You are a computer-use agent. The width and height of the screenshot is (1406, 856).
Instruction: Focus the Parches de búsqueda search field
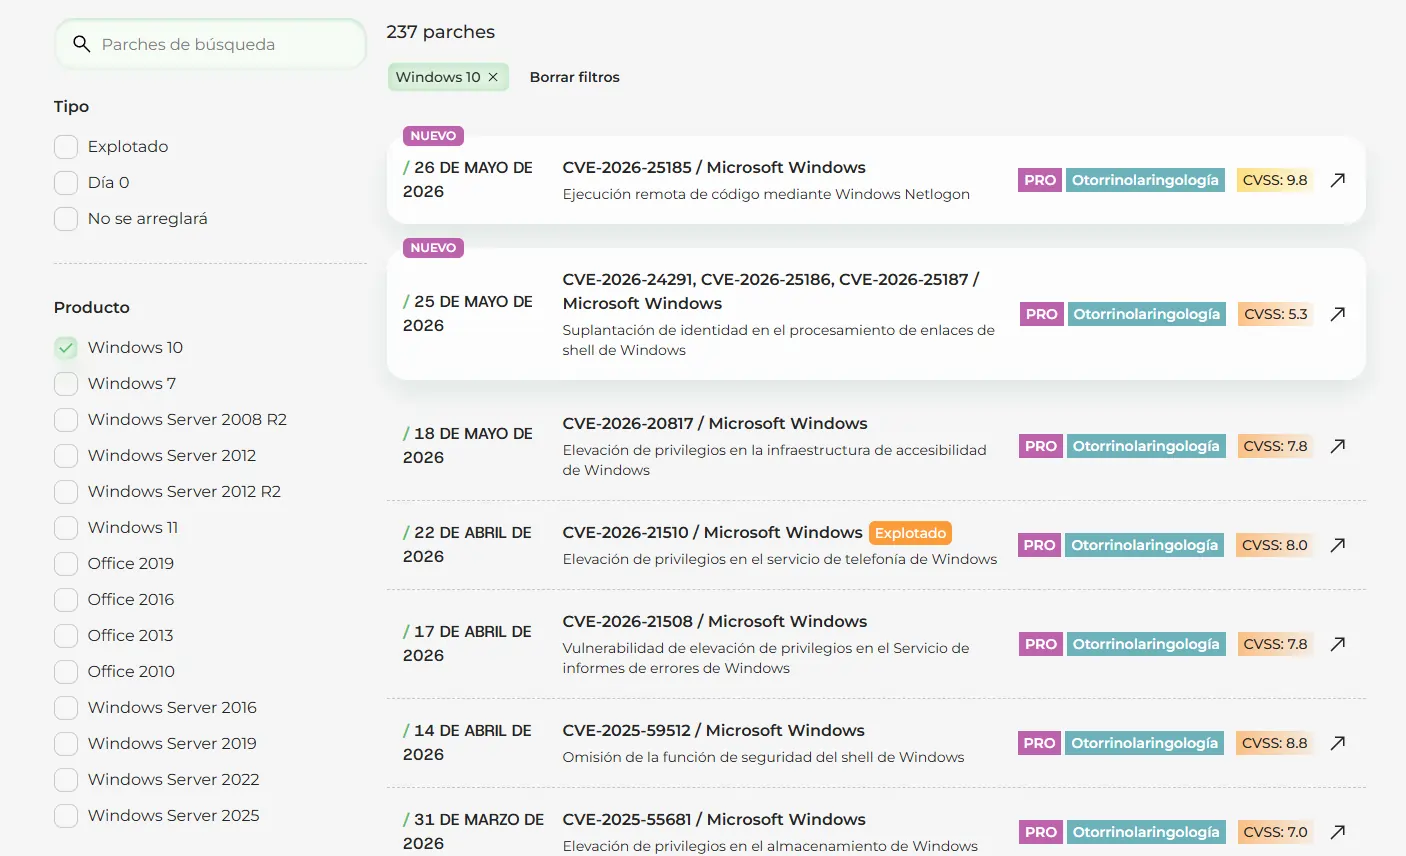[211, 44]
